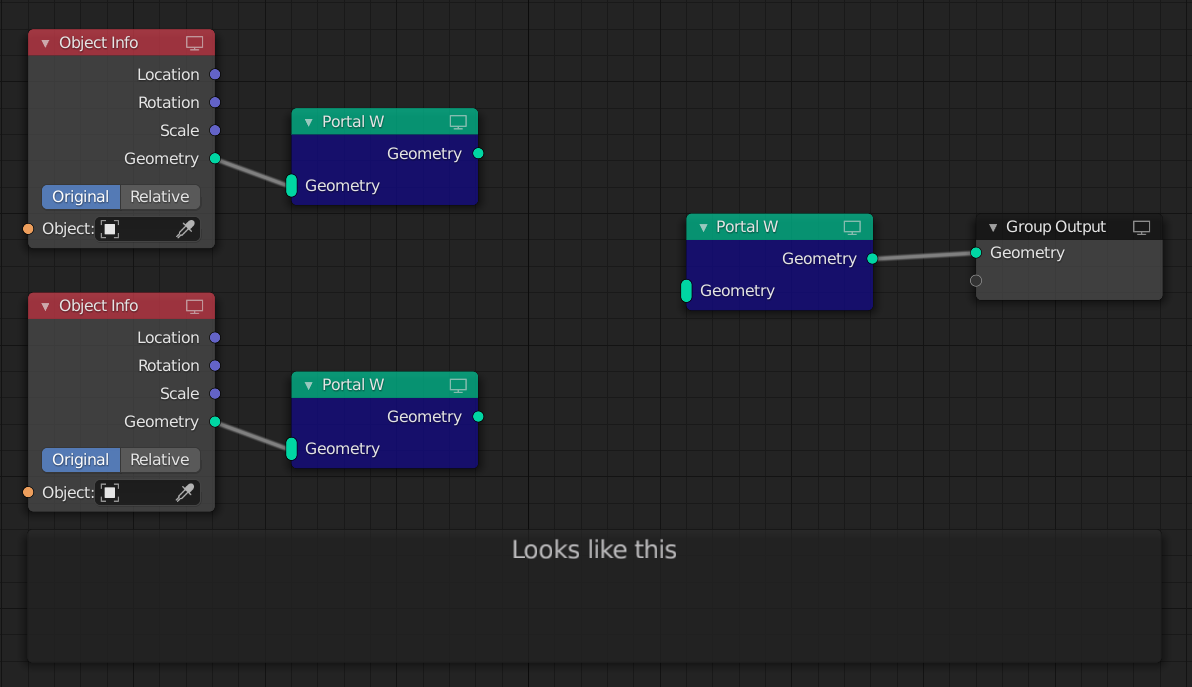The width and height of the screenshot is (1192, 687).
Task: Click the Group Output node title
Action: click(x=1056, y=226)
